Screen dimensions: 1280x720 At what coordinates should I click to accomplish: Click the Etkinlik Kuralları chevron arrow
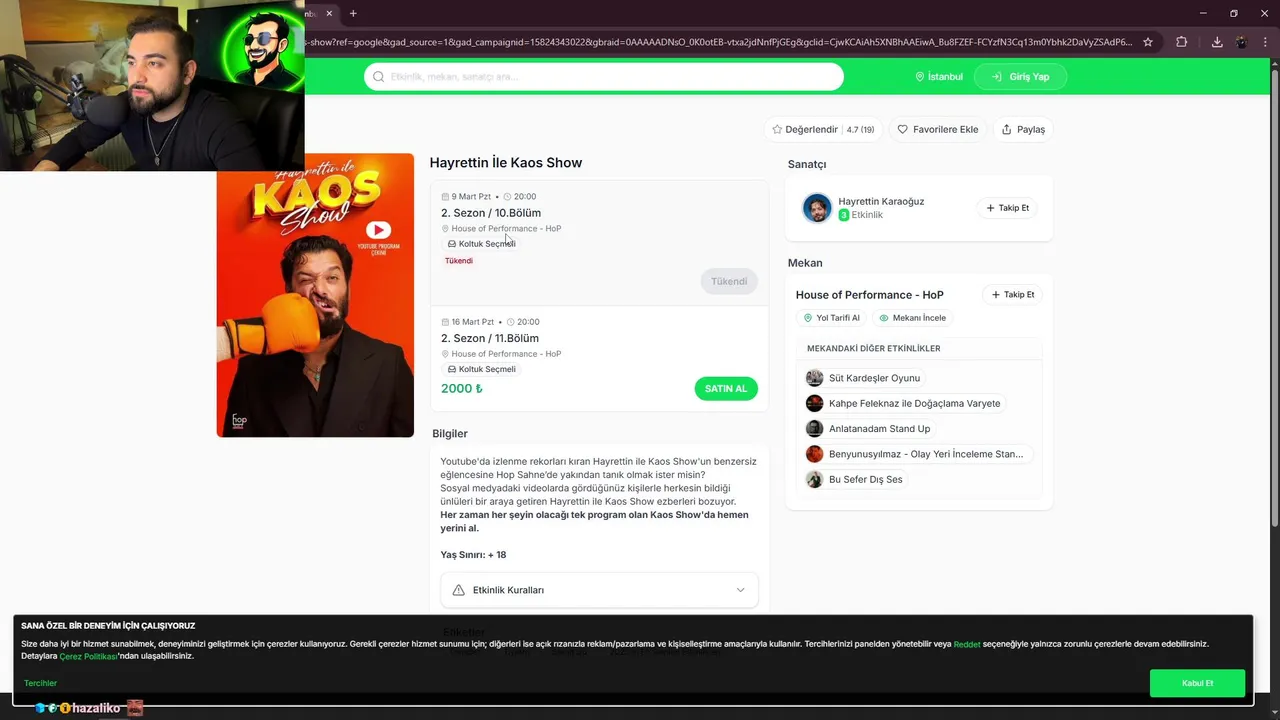point(740,590)
